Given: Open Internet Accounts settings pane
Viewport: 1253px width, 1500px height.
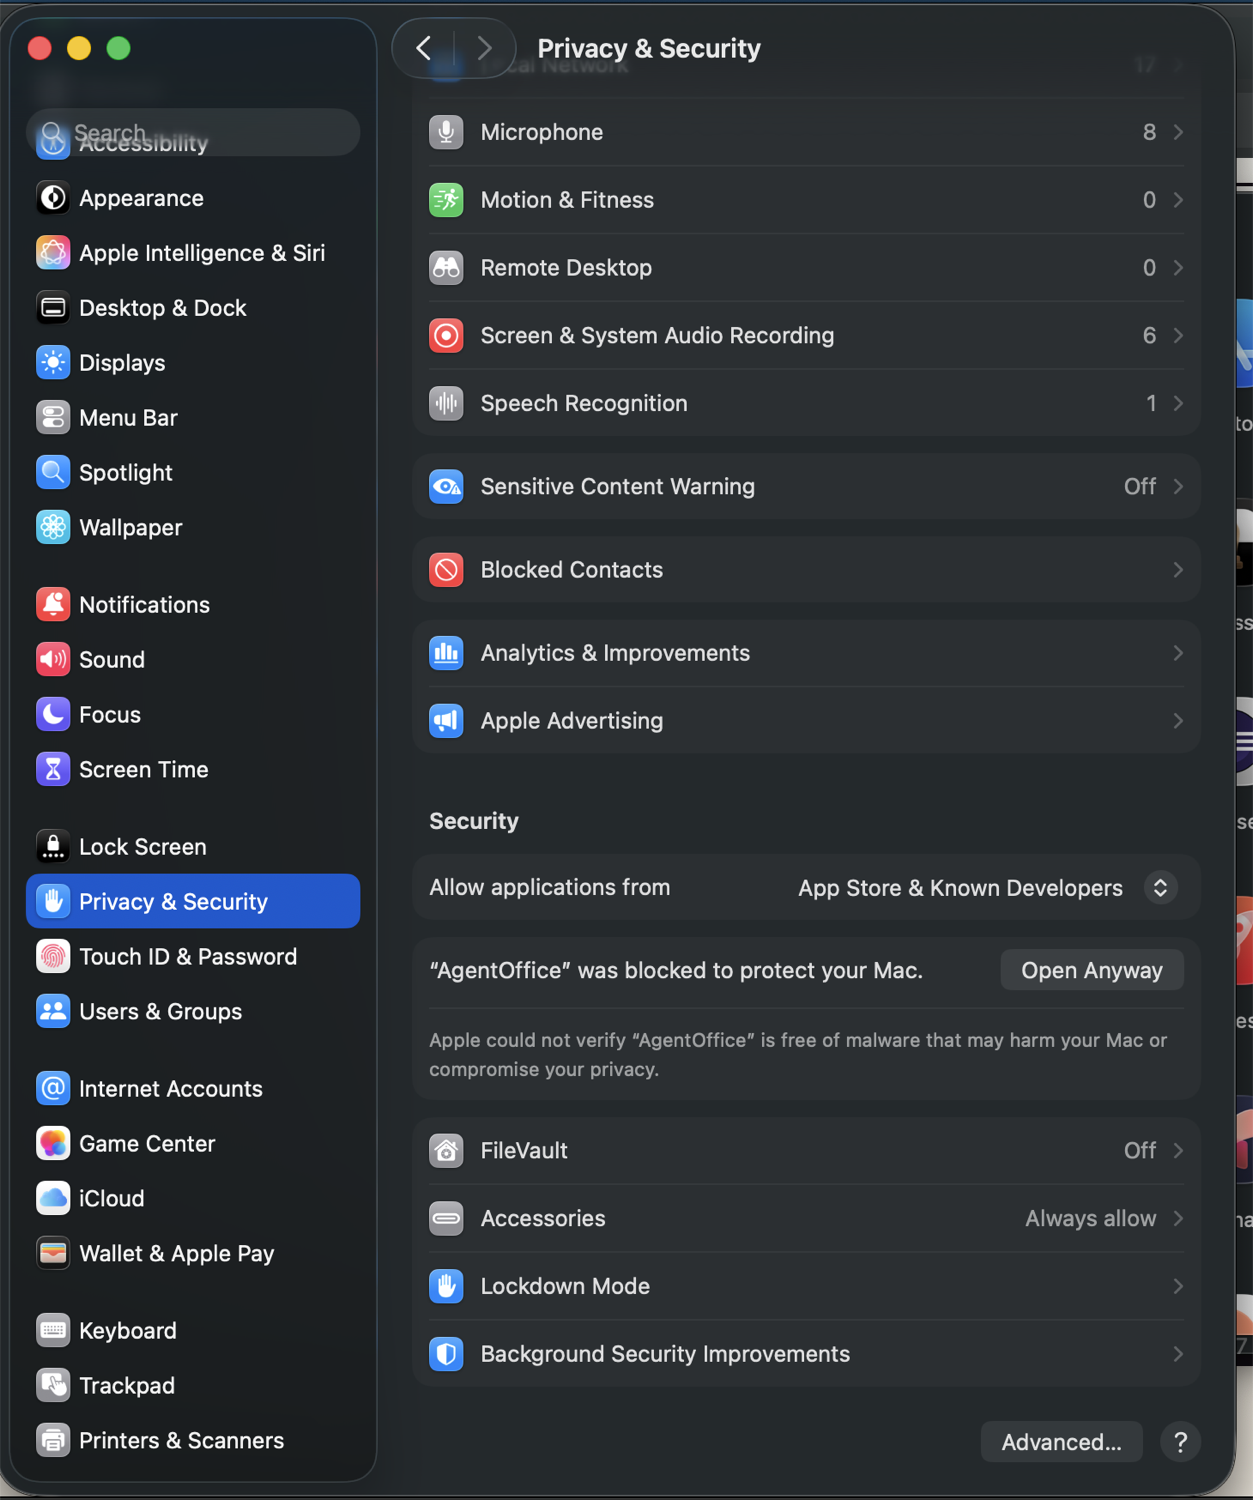Looking at the screenshot, I should (193, 1089).
